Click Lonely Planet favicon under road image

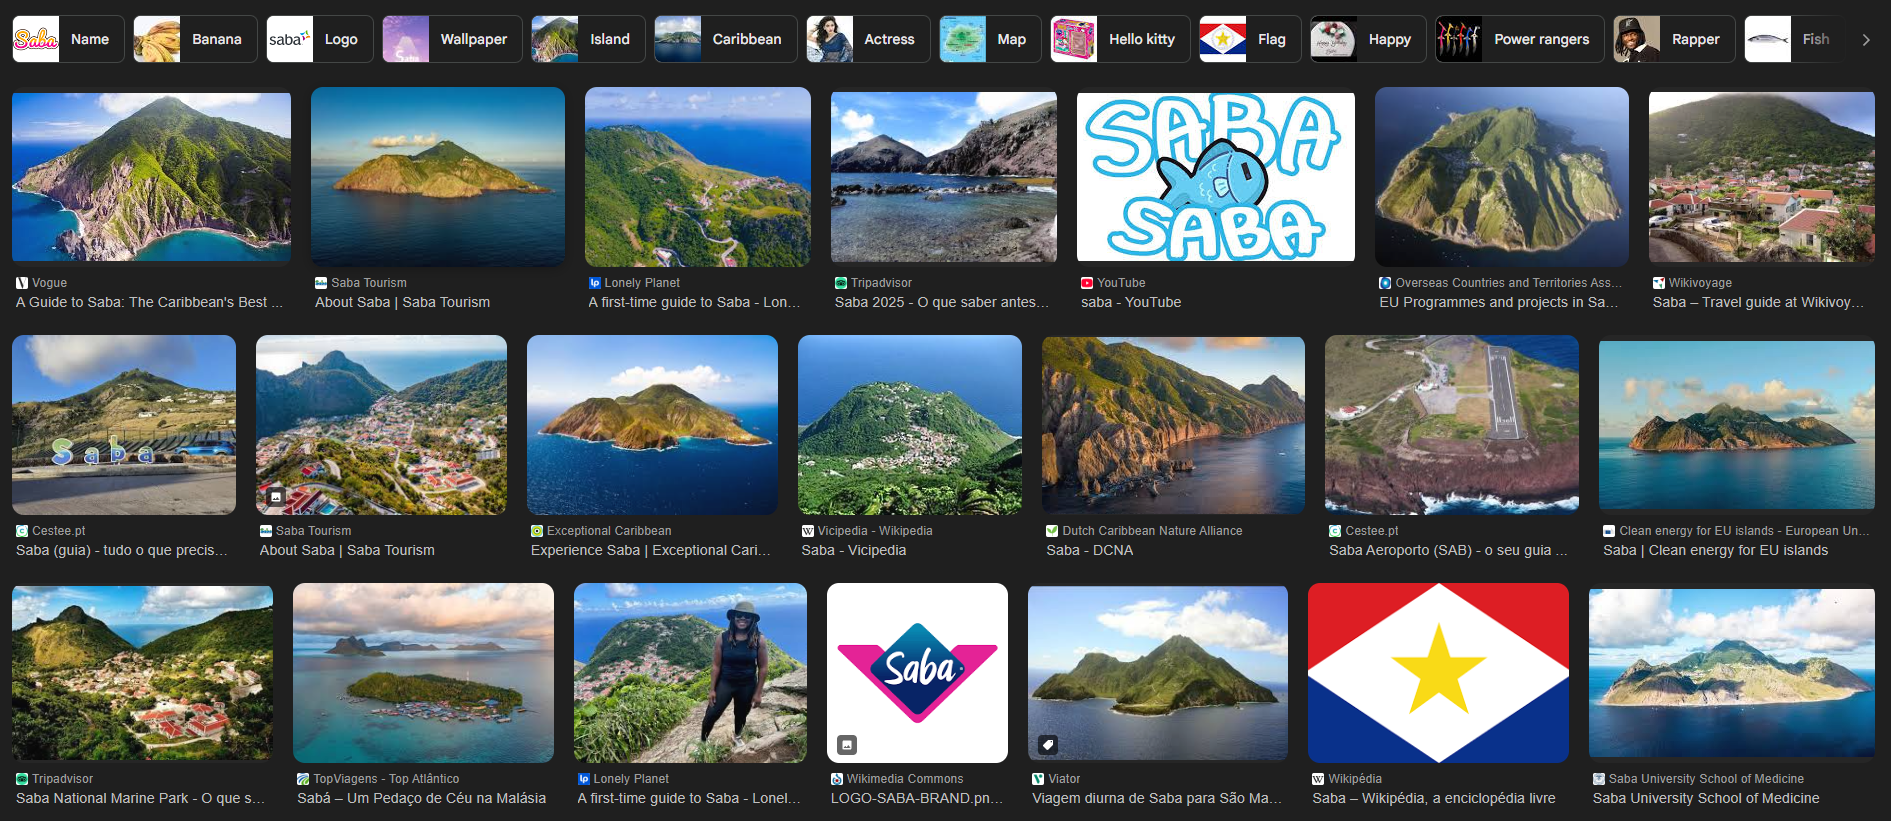coord(595,283)
